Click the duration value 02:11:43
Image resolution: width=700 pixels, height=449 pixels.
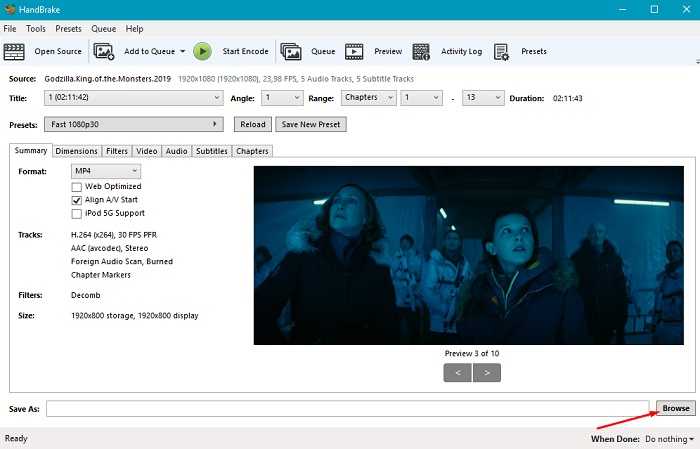[567, 98]
